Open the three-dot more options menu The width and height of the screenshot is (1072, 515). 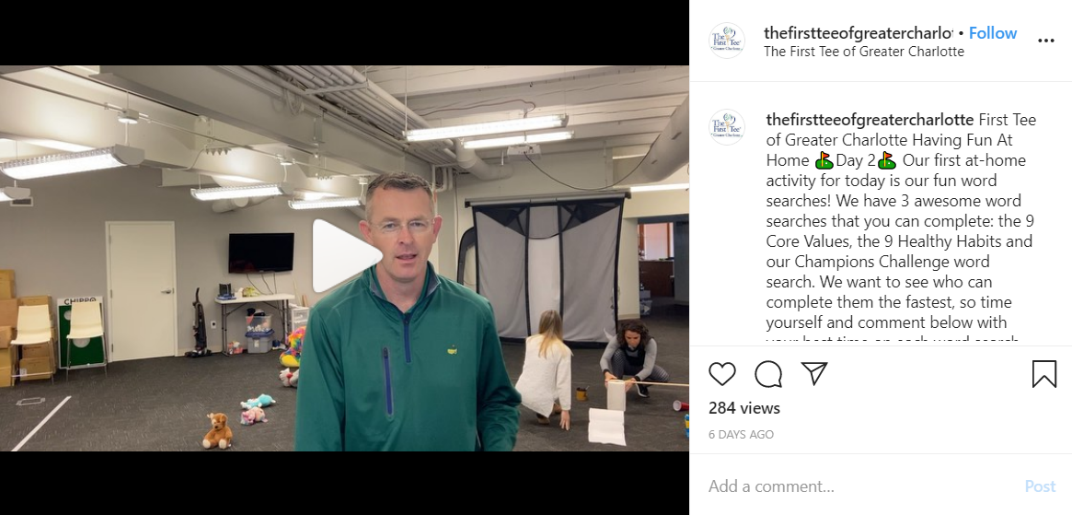coord(1046,41)
